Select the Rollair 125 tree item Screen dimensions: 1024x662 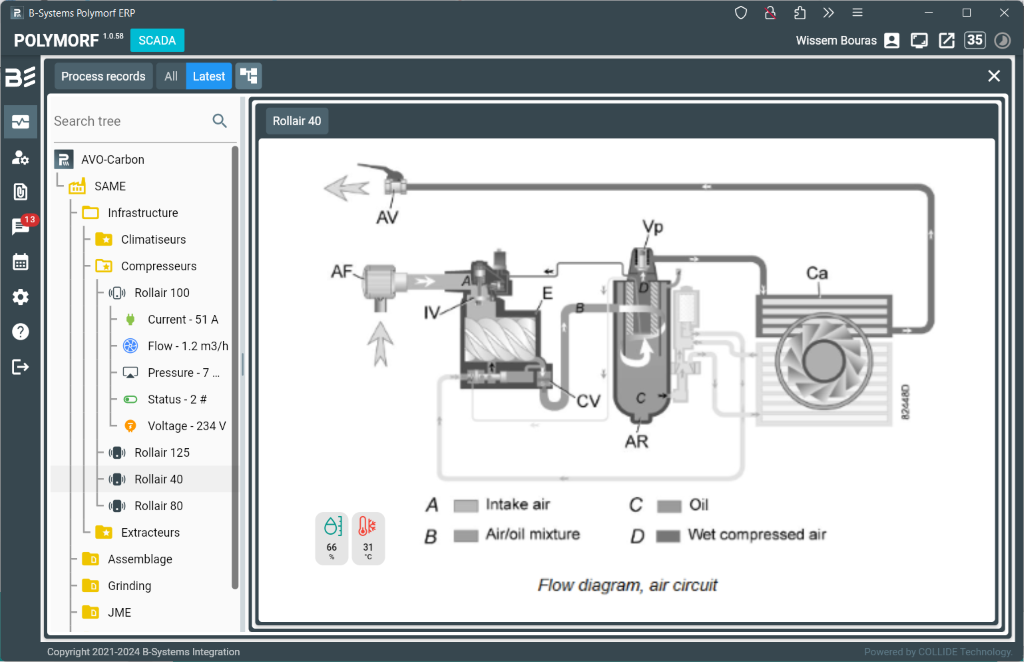(162, 453)
